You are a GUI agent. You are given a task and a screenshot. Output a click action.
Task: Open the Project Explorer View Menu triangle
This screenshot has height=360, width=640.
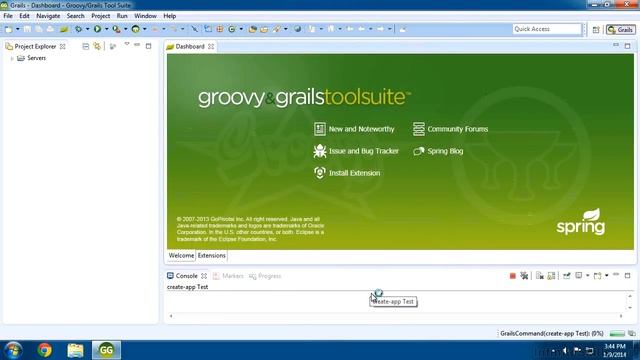tap(127, 44)
